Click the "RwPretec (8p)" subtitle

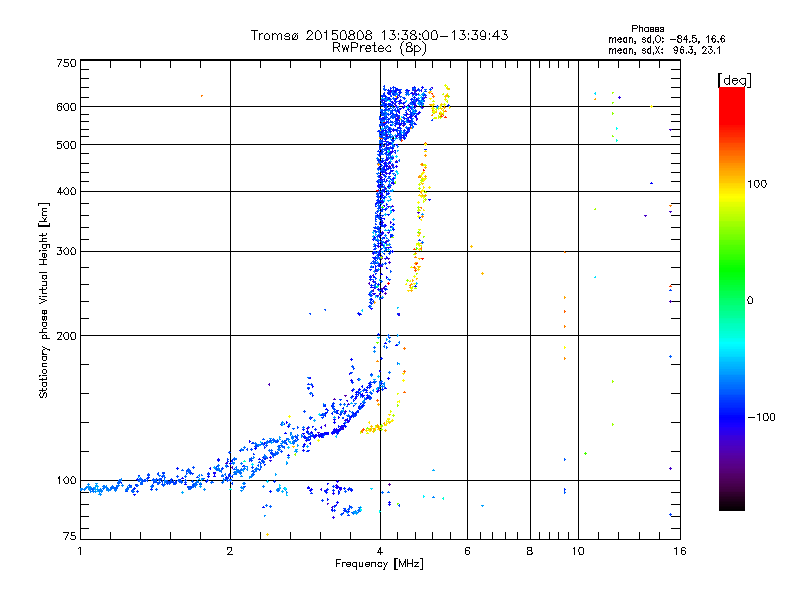pos(379,48)
